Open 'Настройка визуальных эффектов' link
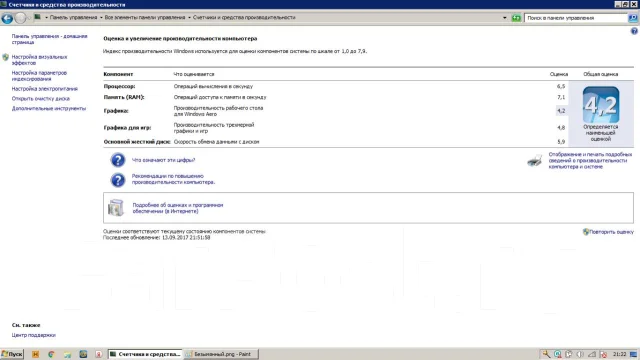The image size is (640, 360). [39, 60]
